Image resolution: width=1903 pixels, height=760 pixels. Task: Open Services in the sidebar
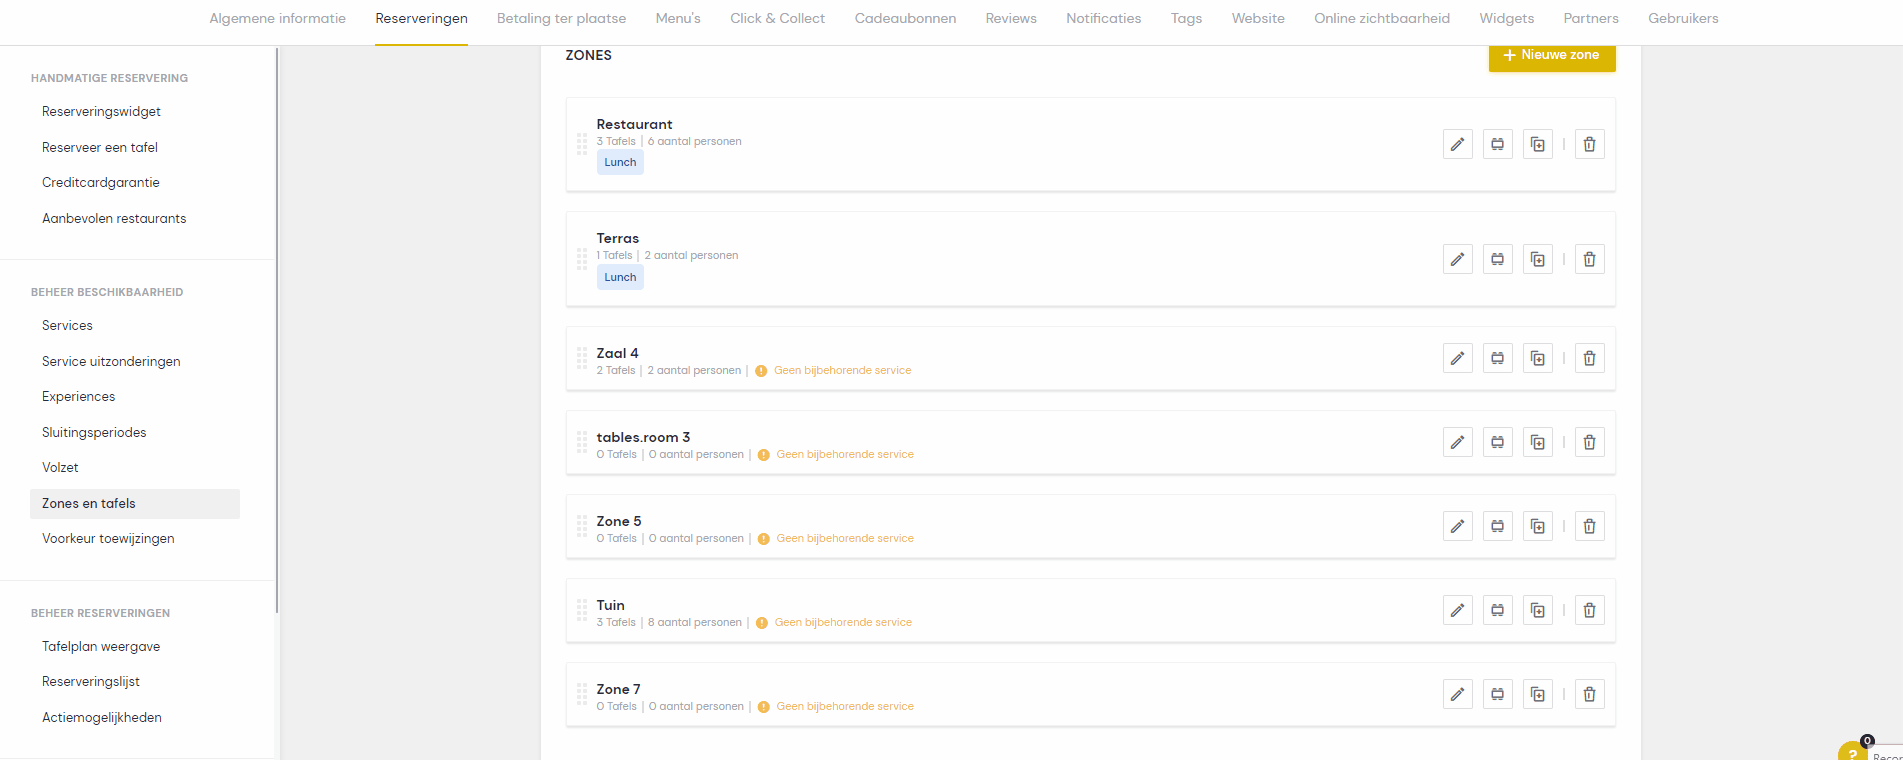pyautogui.click(x=67, y=325)
